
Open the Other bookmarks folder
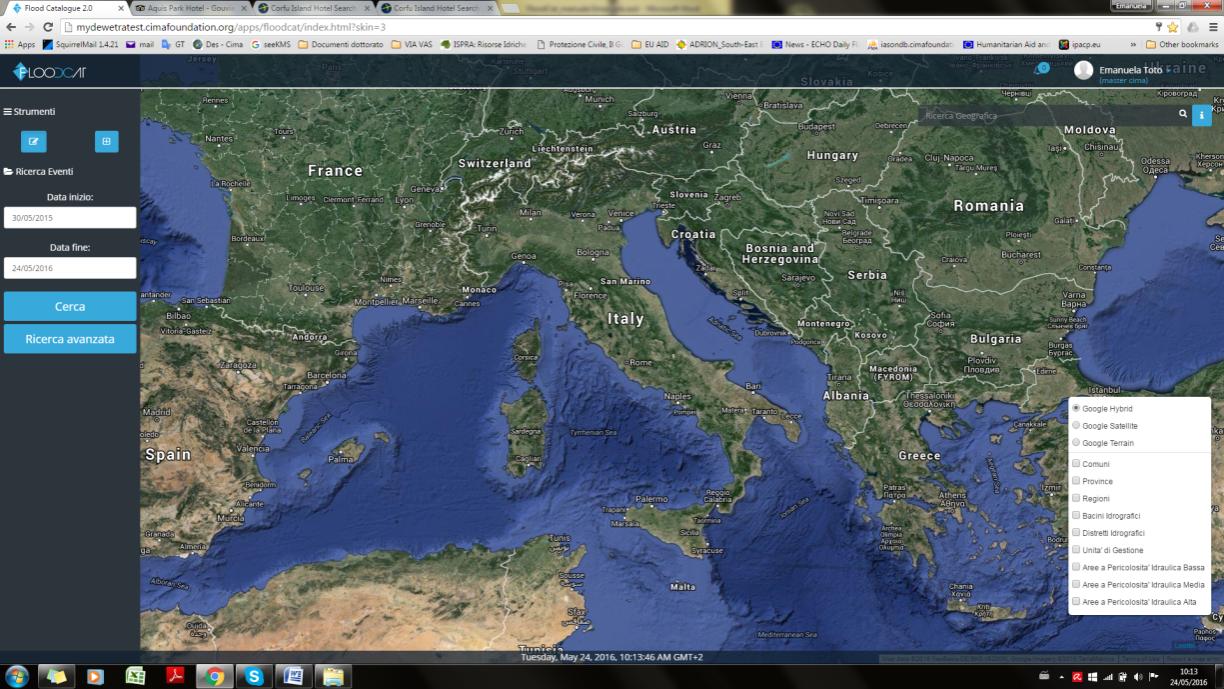[1182, 44]
